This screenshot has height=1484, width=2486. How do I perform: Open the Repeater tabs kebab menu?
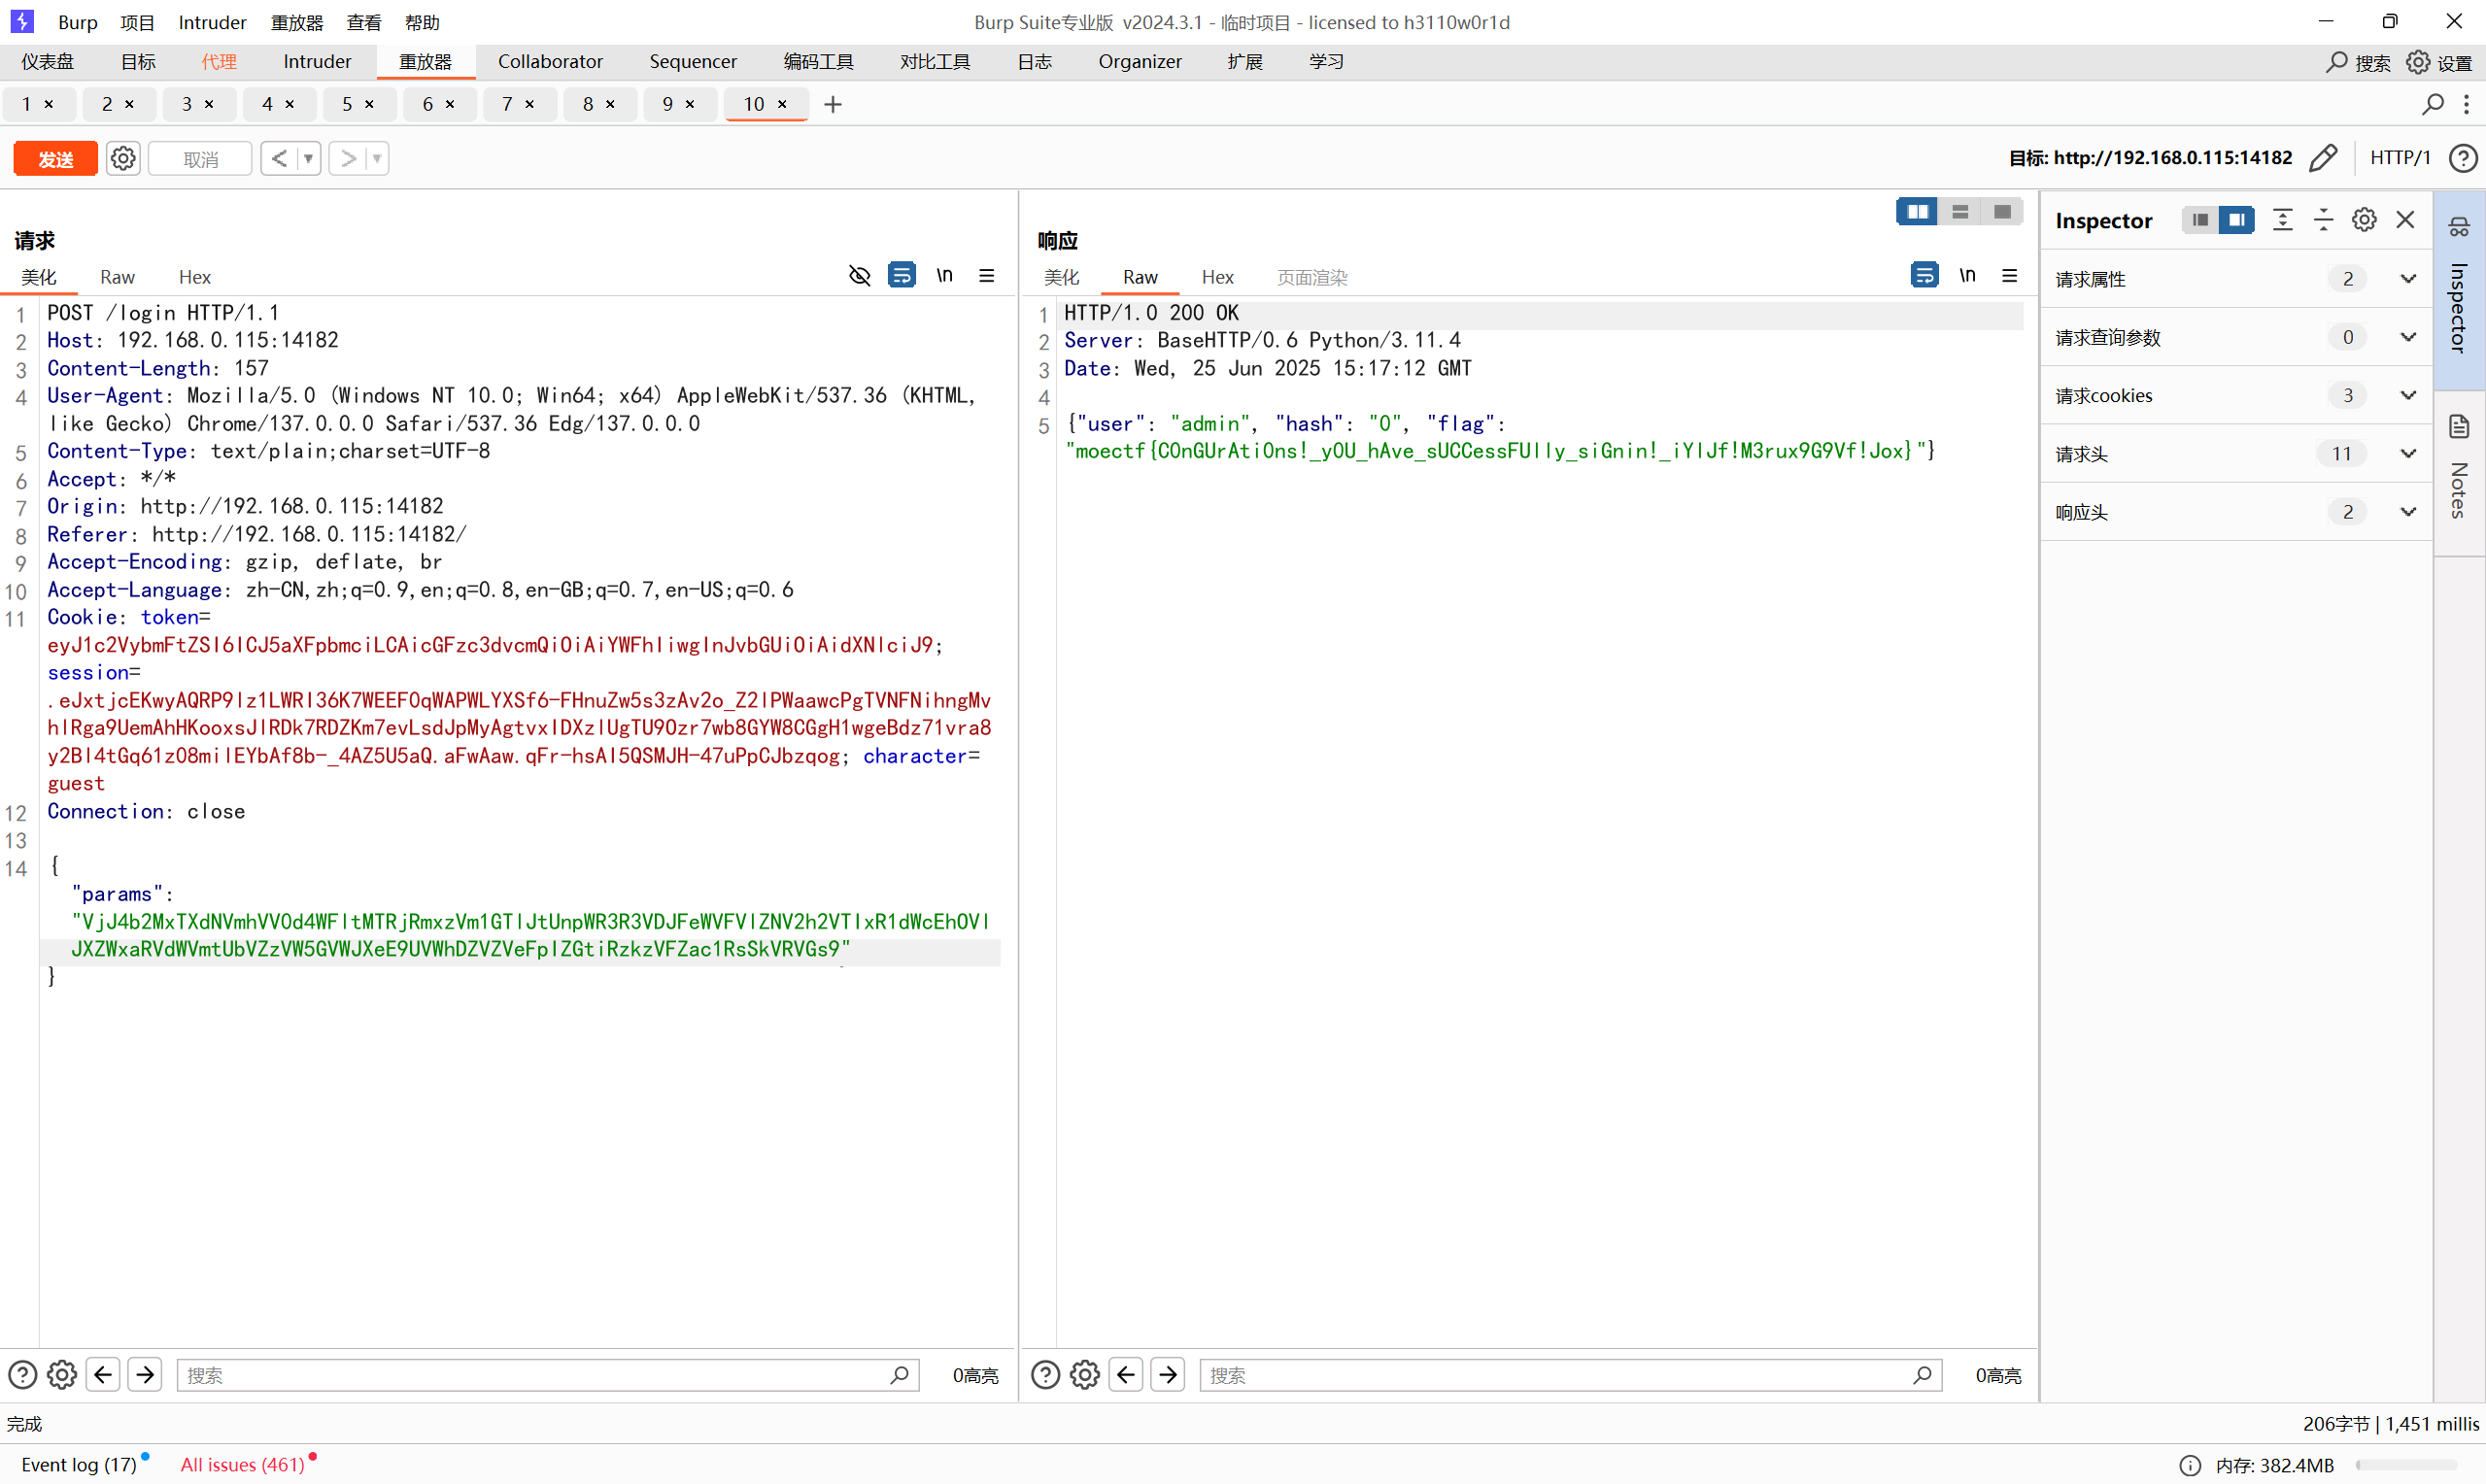[x=2467, y=104]
